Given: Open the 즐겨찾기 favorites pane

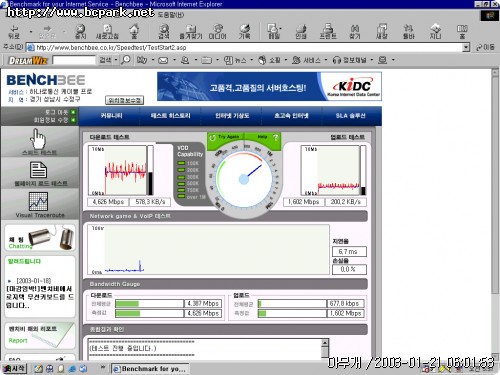Looking at the screenshot, I should click(x=191, y=32).
